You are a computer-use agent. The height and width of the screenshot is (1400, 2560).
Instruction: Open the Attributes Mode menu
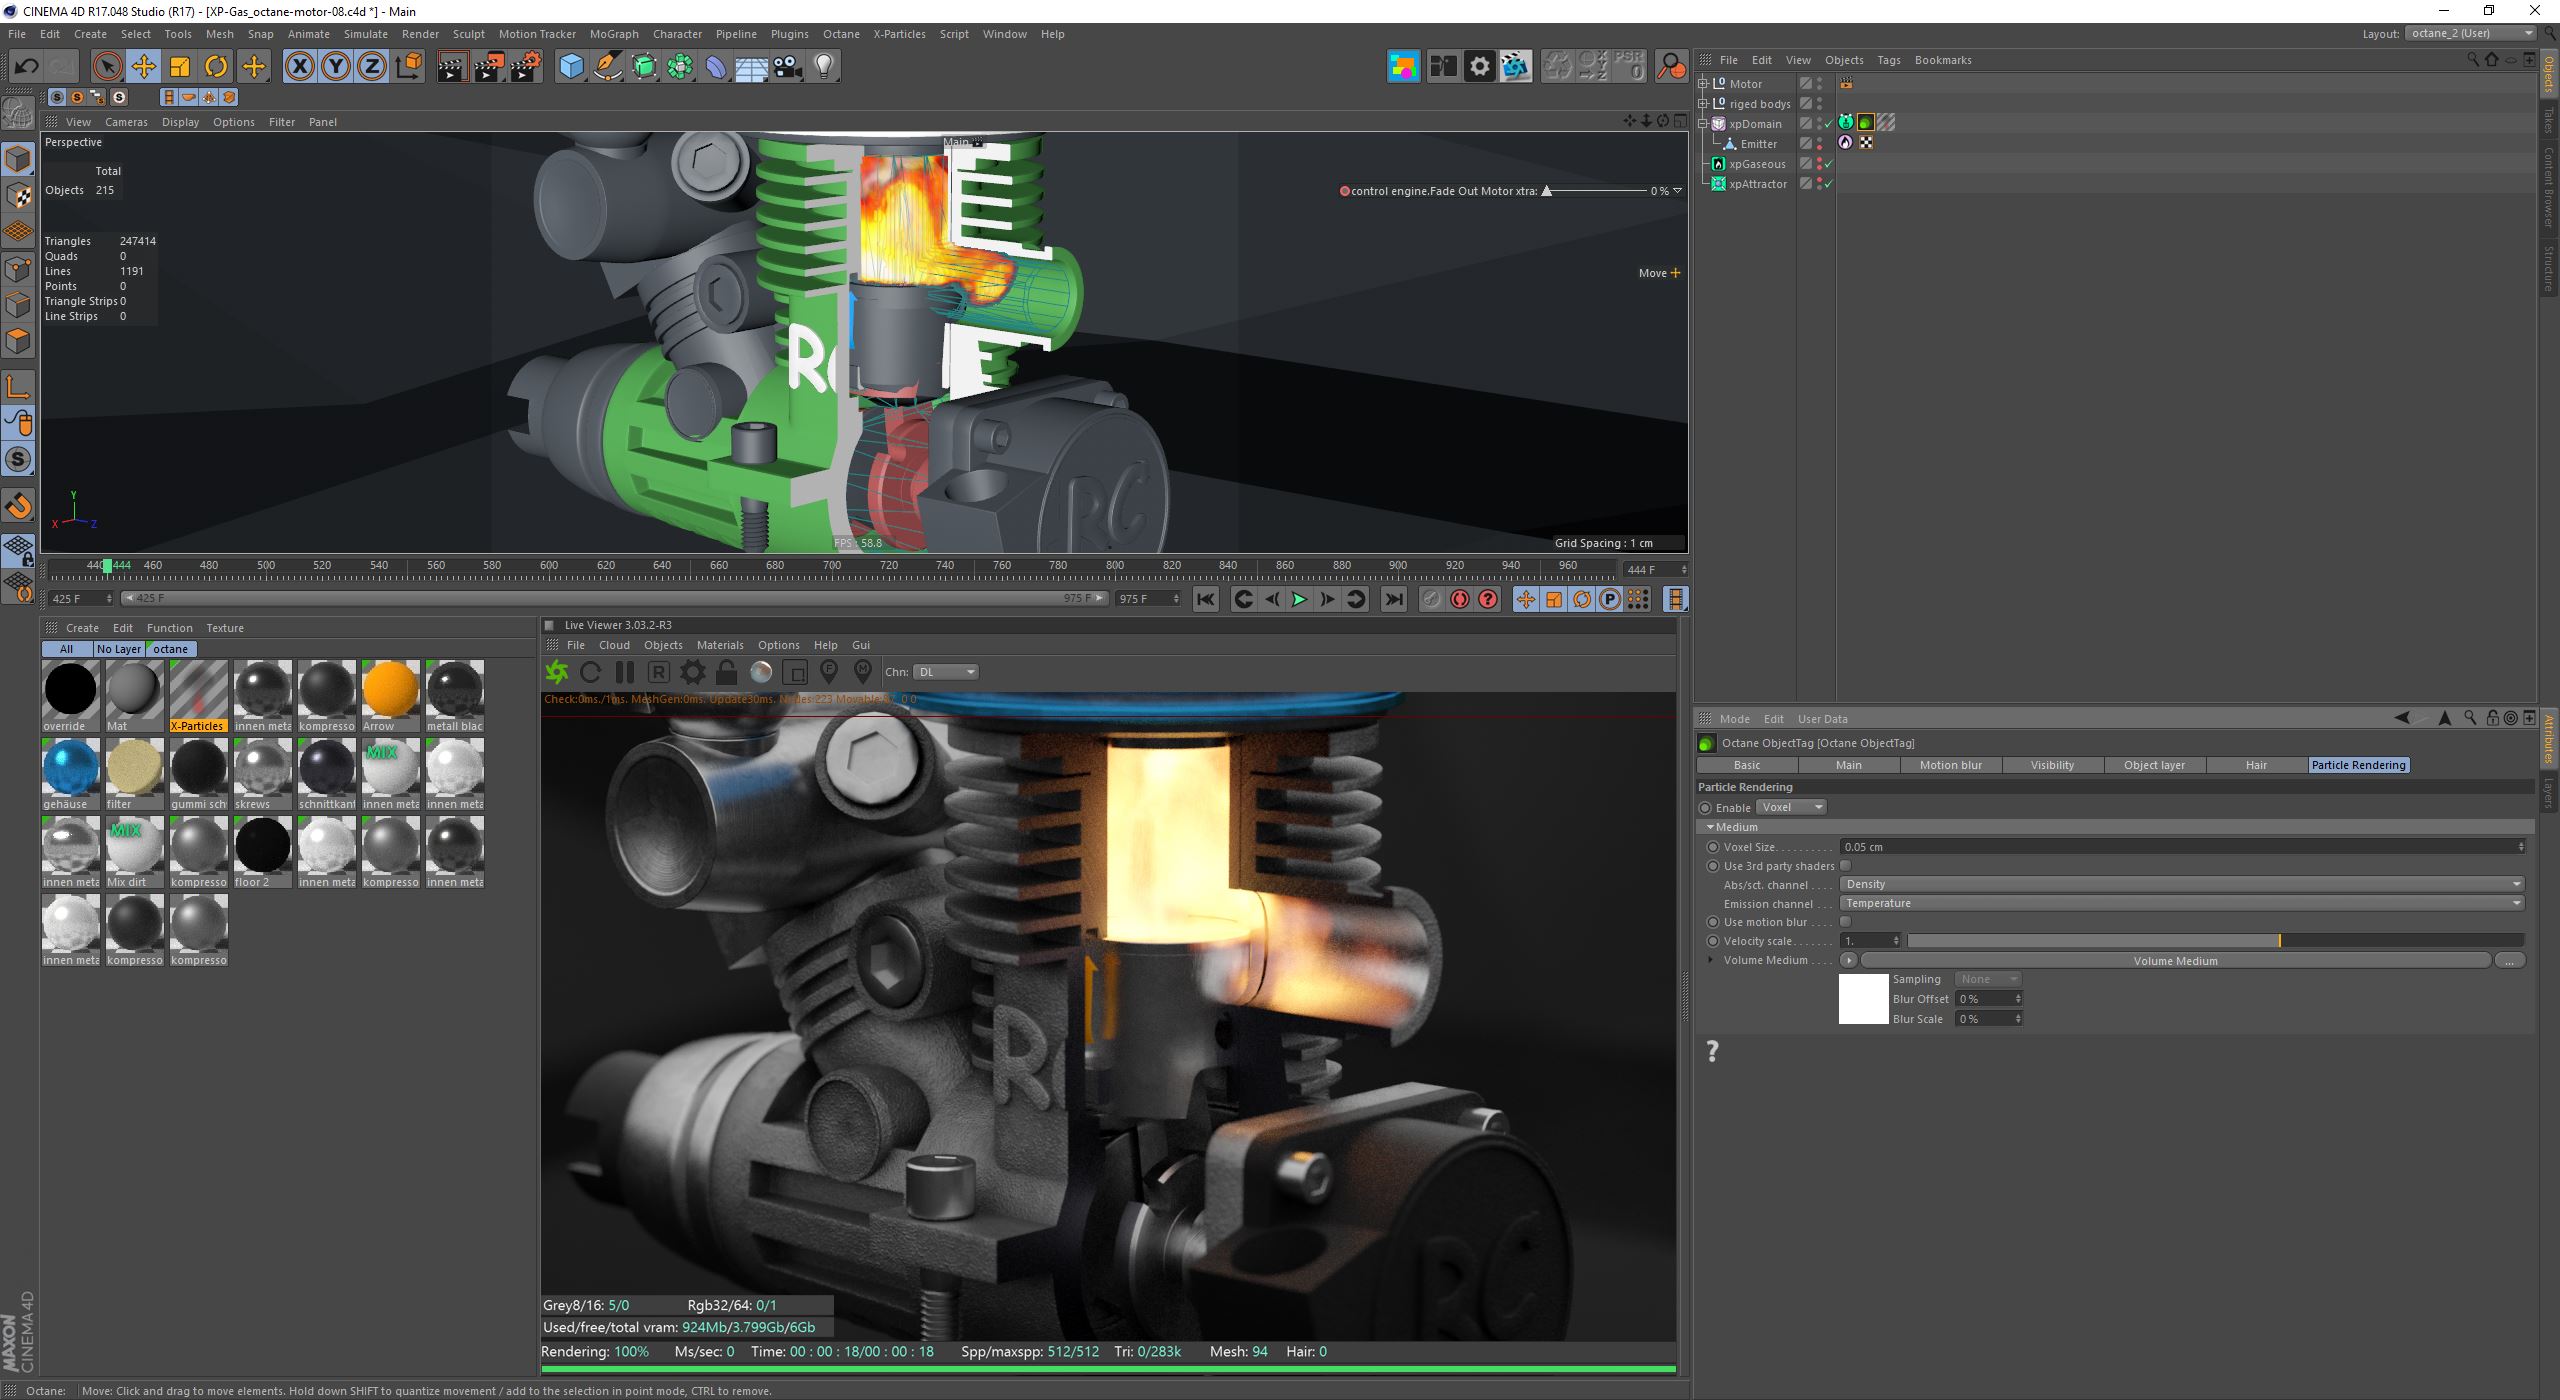pyautogui.click(x=1734, y=719)
